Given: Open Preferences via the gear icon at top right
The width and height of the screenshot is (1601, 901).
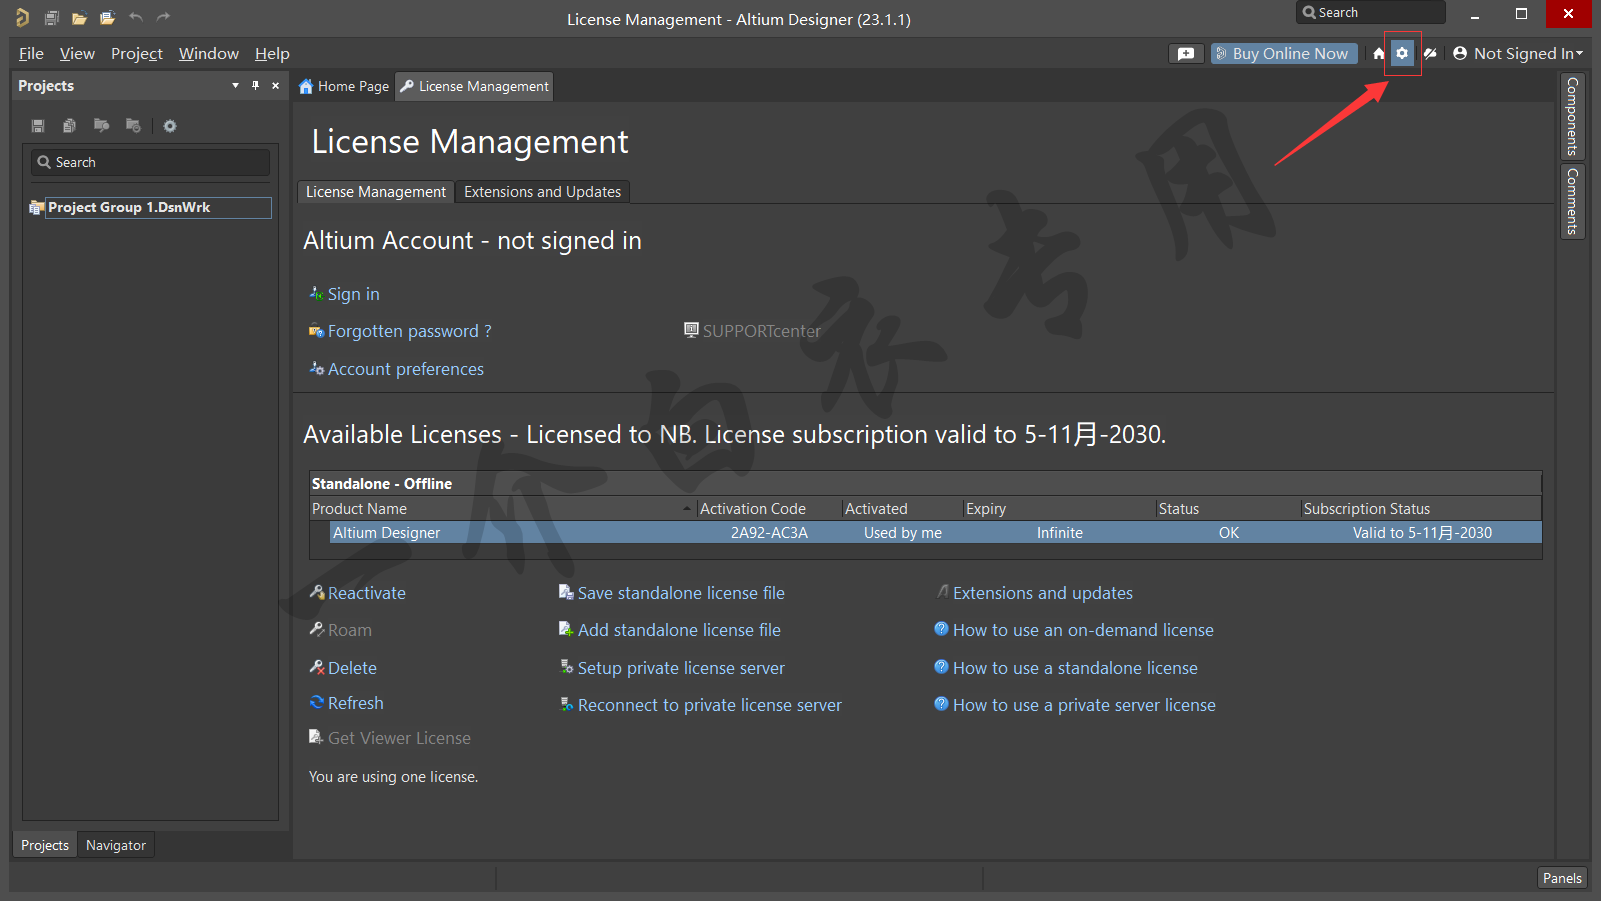Looking at the screenshot, I should tap(1402, 54).
